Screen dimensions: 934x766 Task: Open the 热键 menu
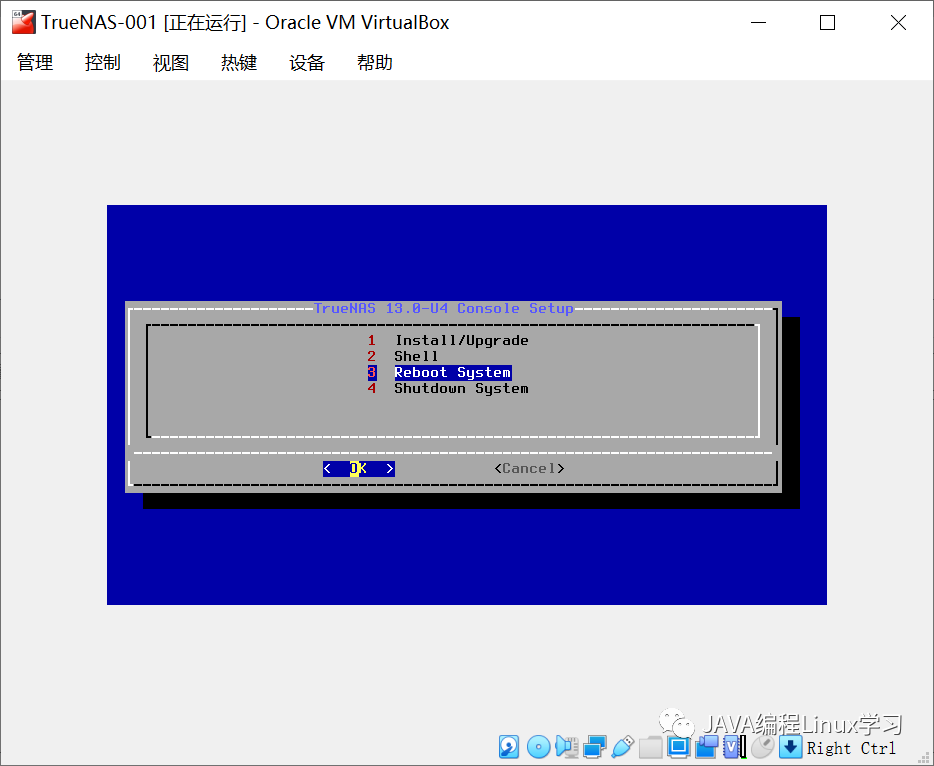(239, 63)
